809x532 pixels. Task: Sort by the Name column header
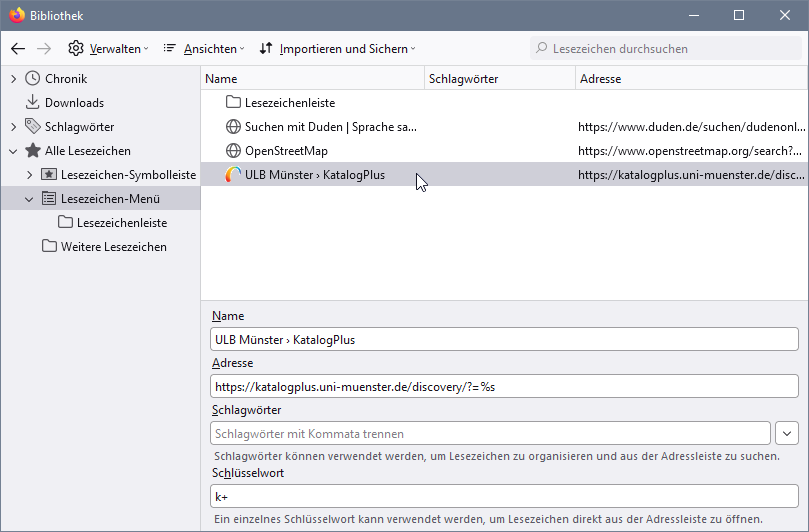(313, 78)
